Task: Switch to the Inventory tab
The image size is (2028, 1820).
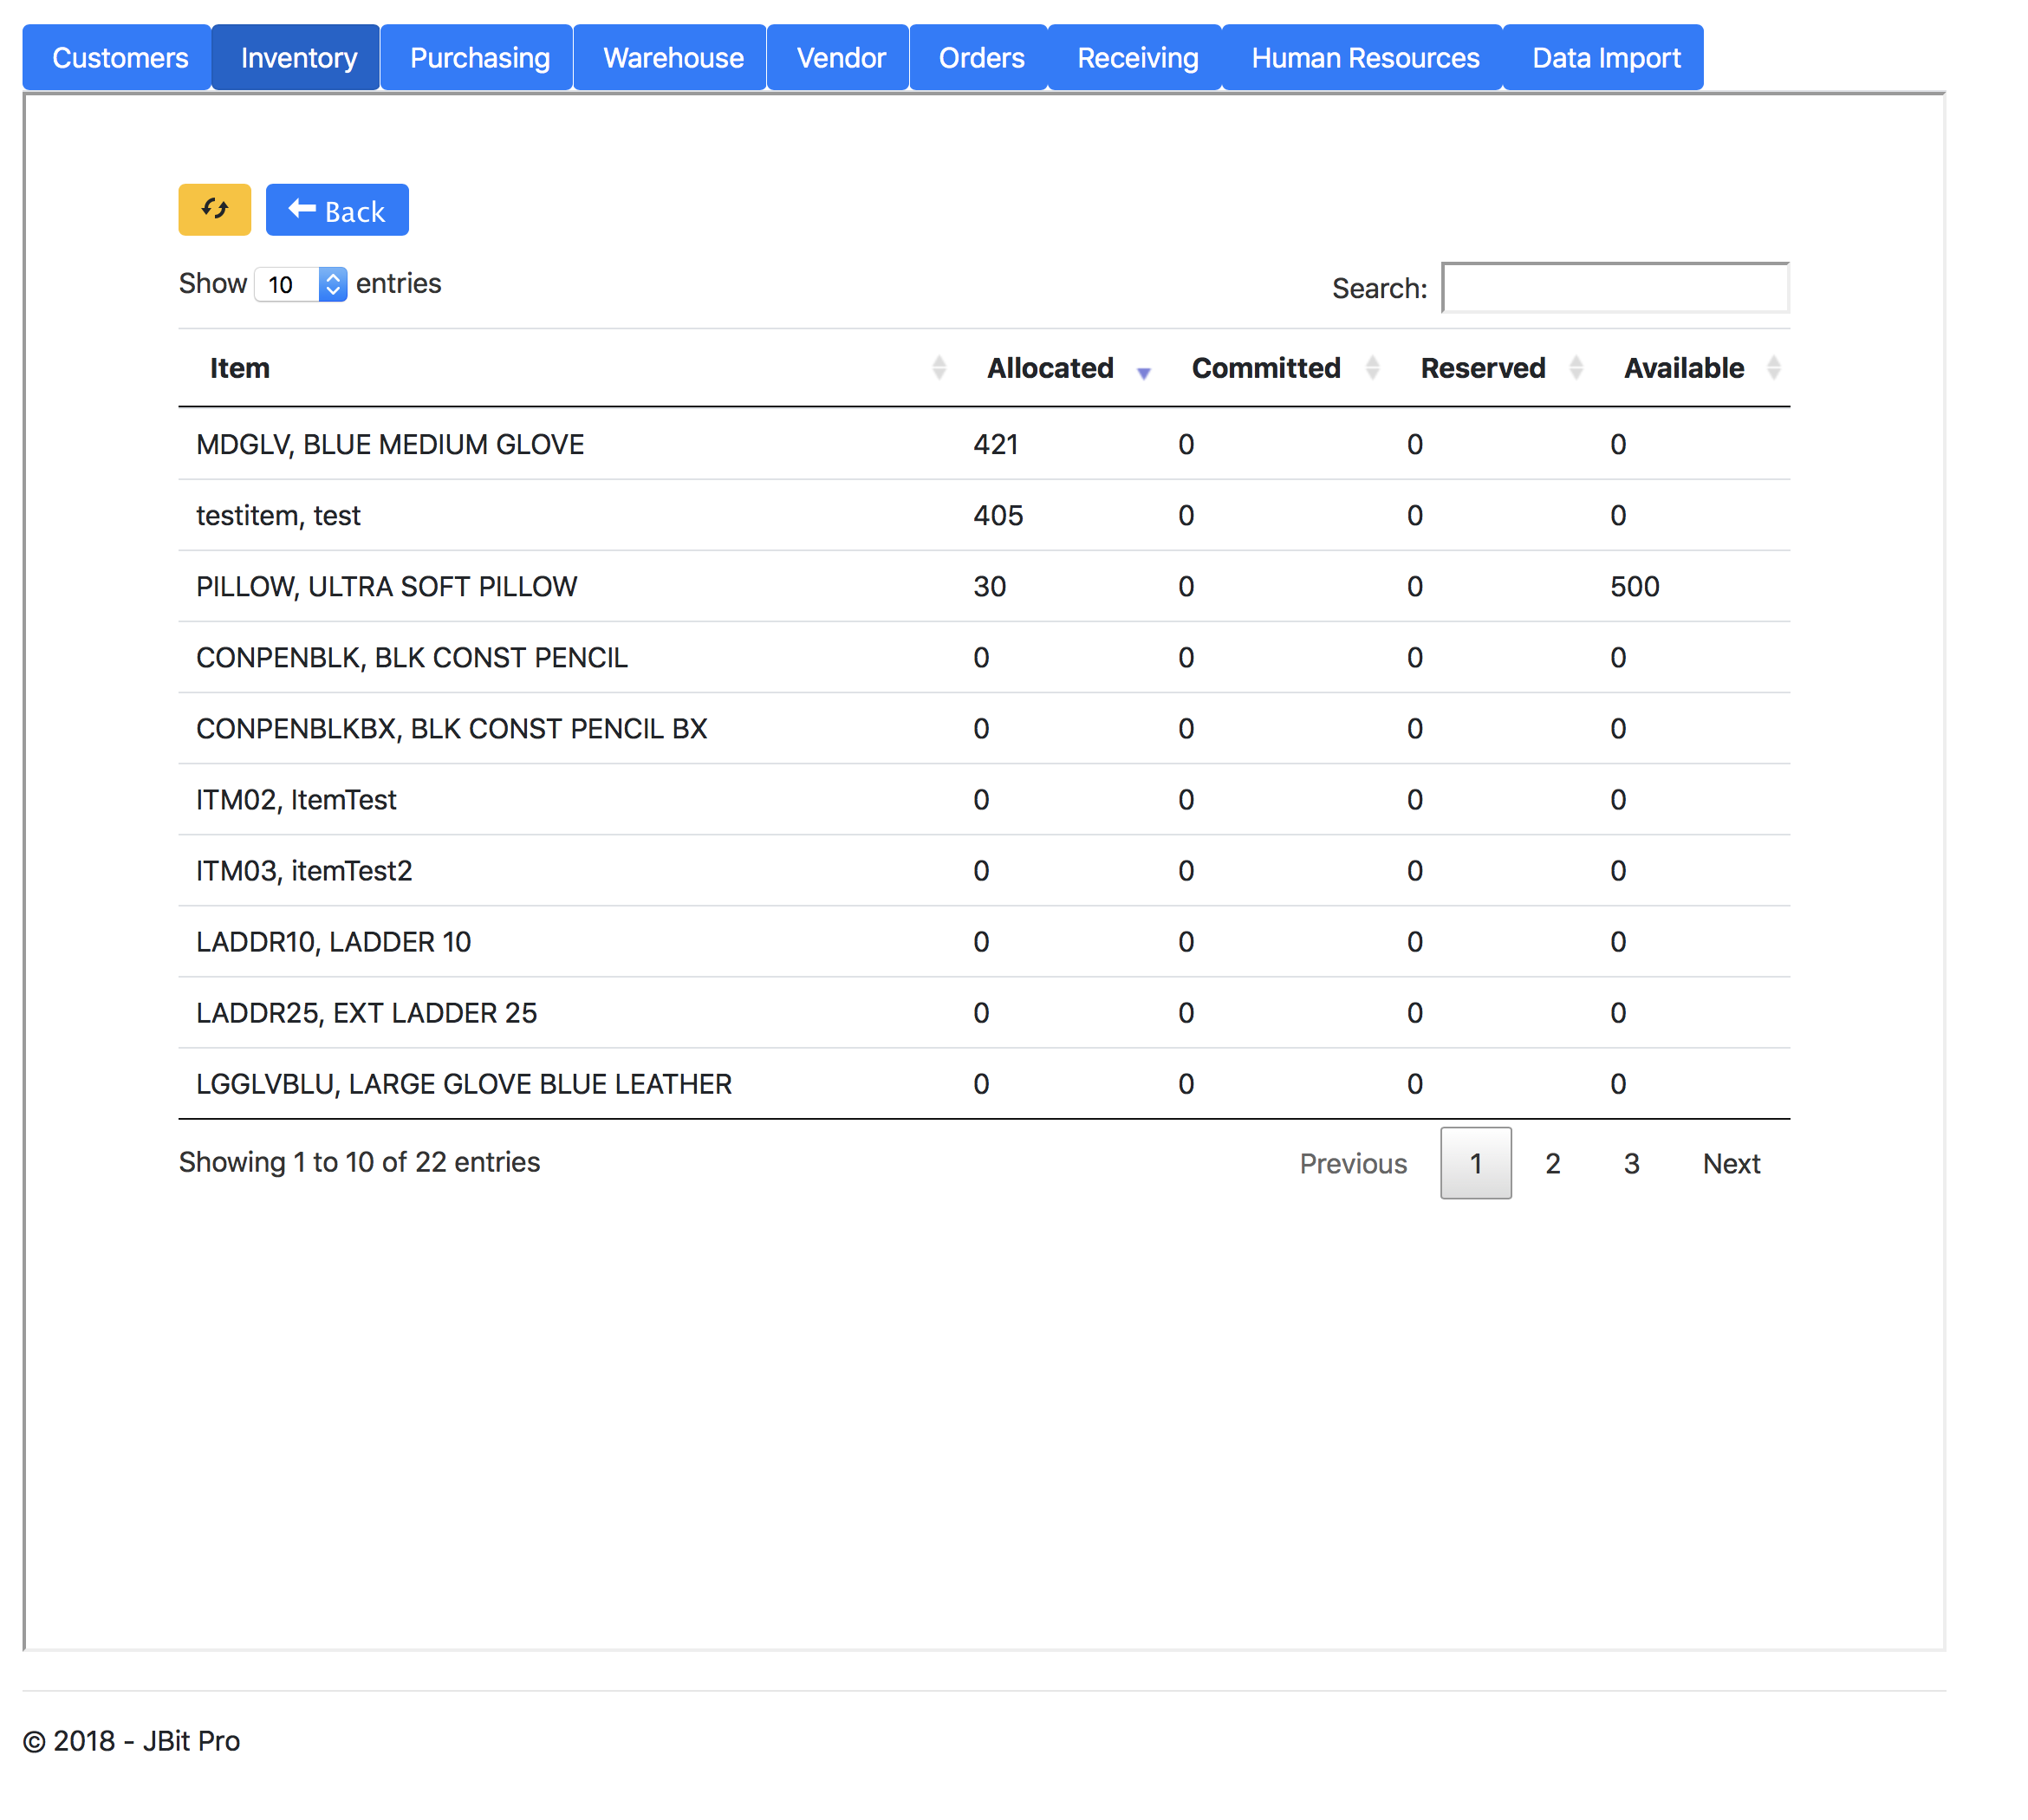Action: (296, 58)
